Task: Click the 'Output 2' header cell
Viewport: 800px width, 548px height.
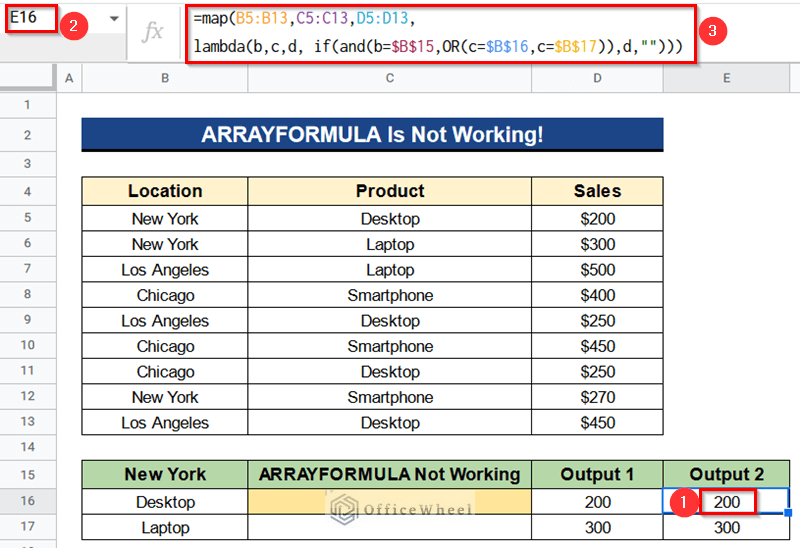Action: [x=727, y=475]
